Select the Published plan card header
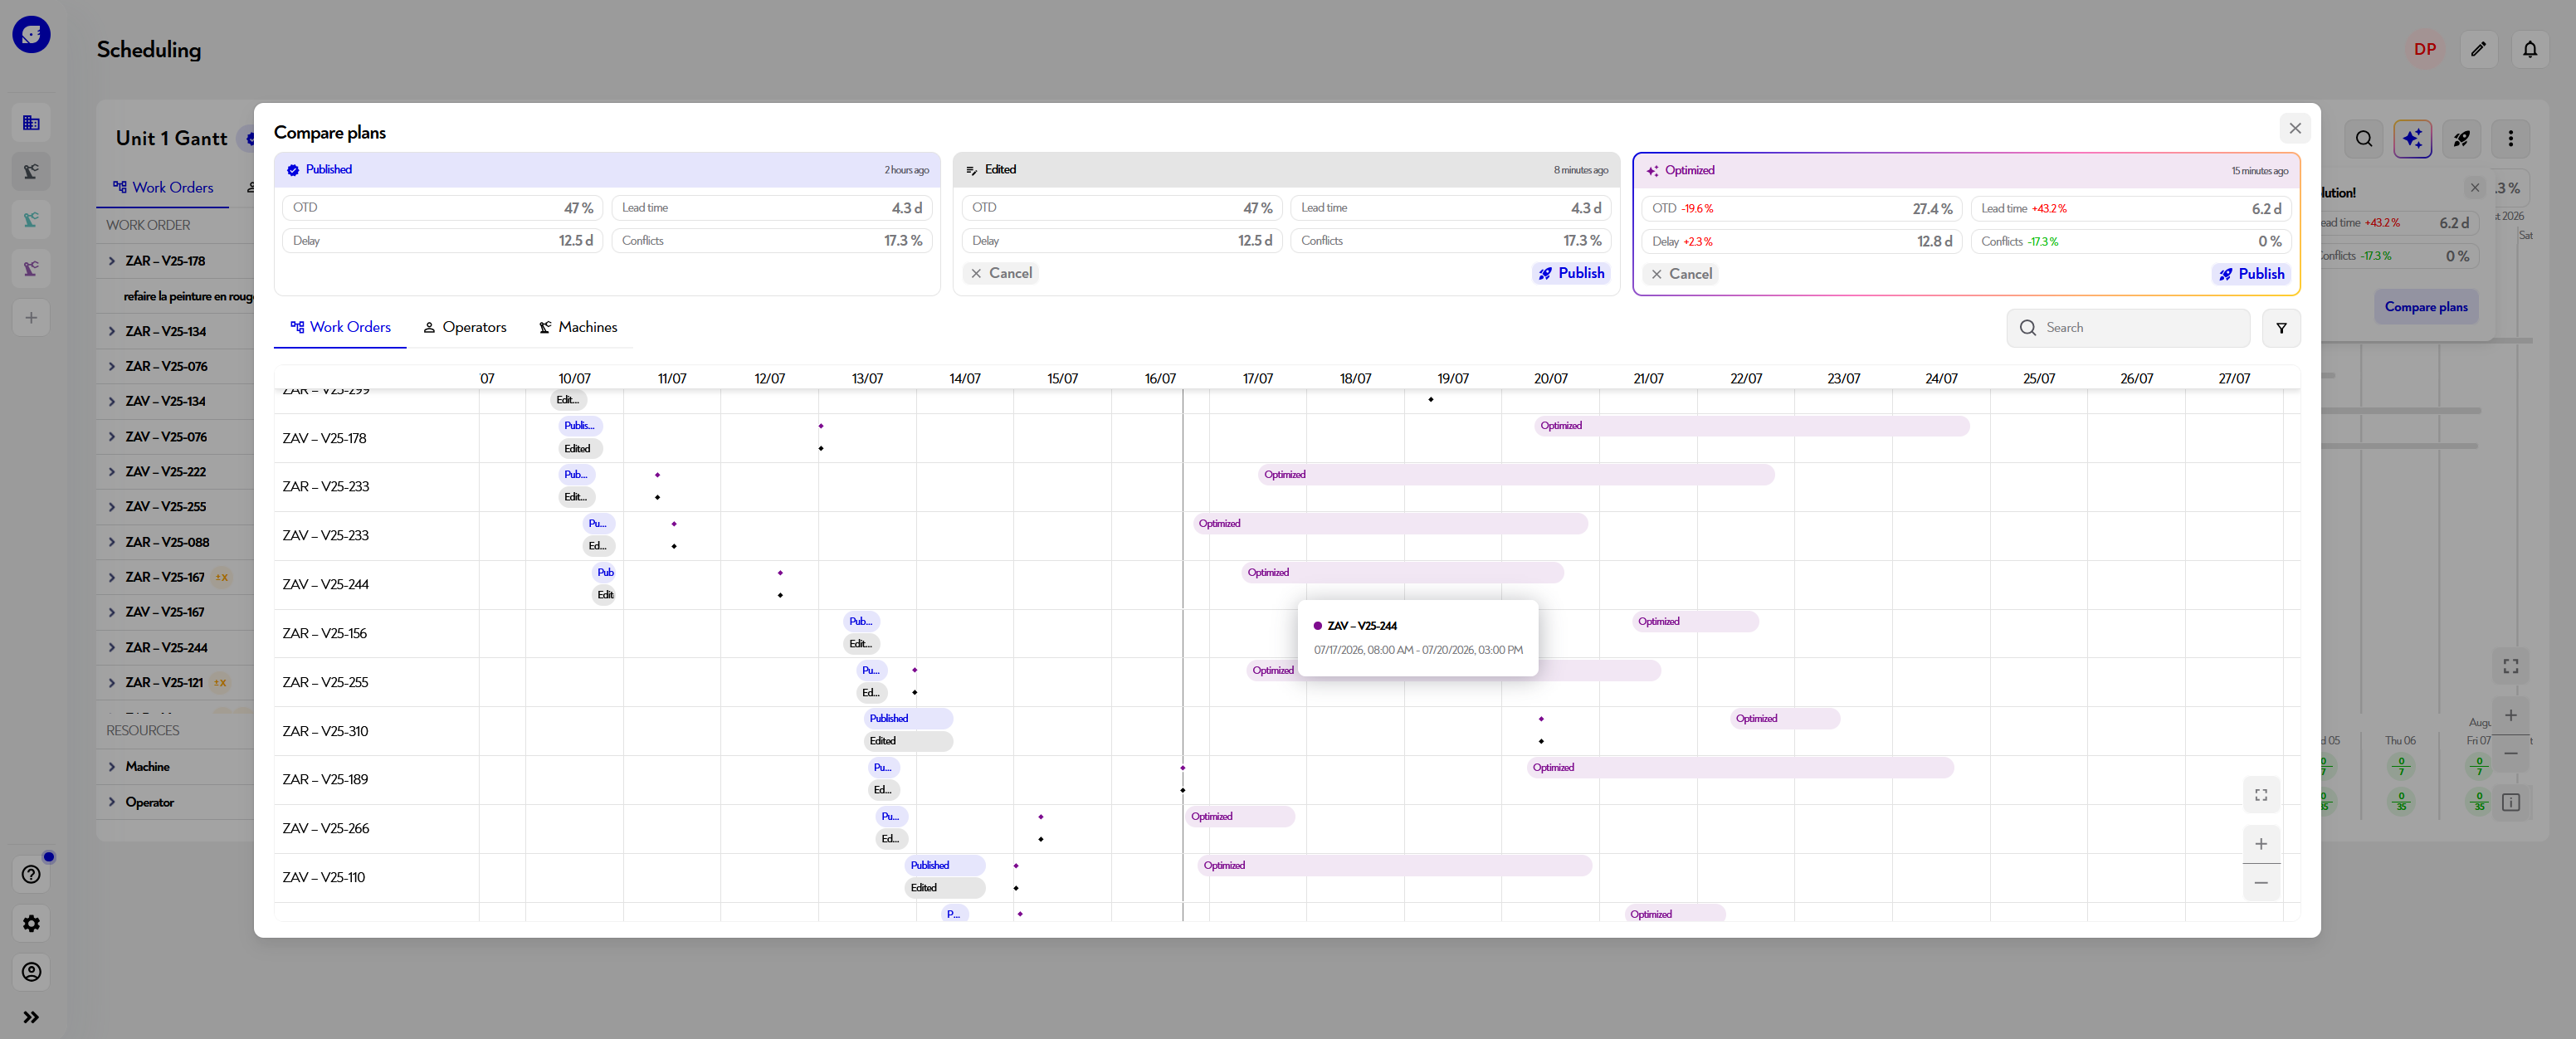2576x1039 pixels. pyautogui.click(x=607, y=170)
